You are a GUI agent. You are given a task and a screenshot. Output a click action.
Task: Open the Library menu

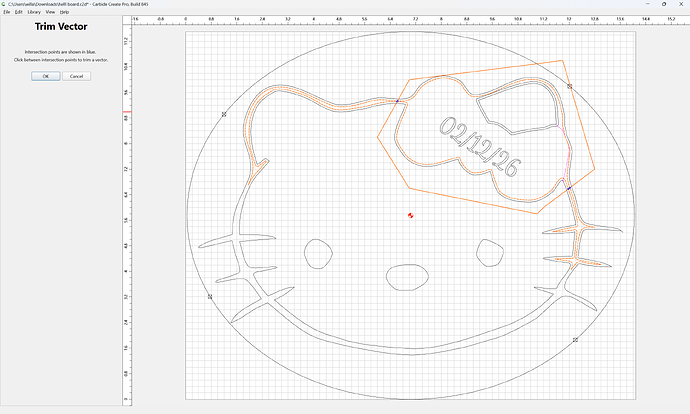(x=34, y=12)
